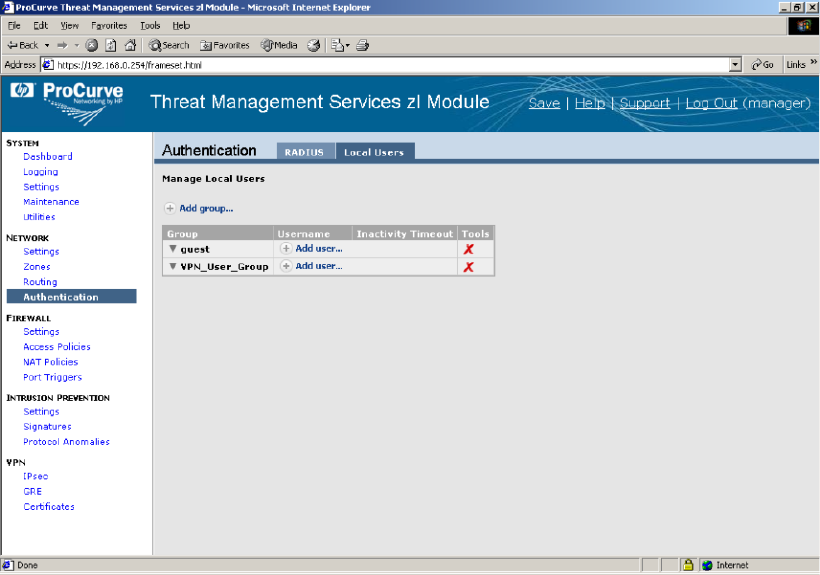The image size is (820, 575).
Task: Click the Refresh page icon
Action: click(x=111, y=45)
